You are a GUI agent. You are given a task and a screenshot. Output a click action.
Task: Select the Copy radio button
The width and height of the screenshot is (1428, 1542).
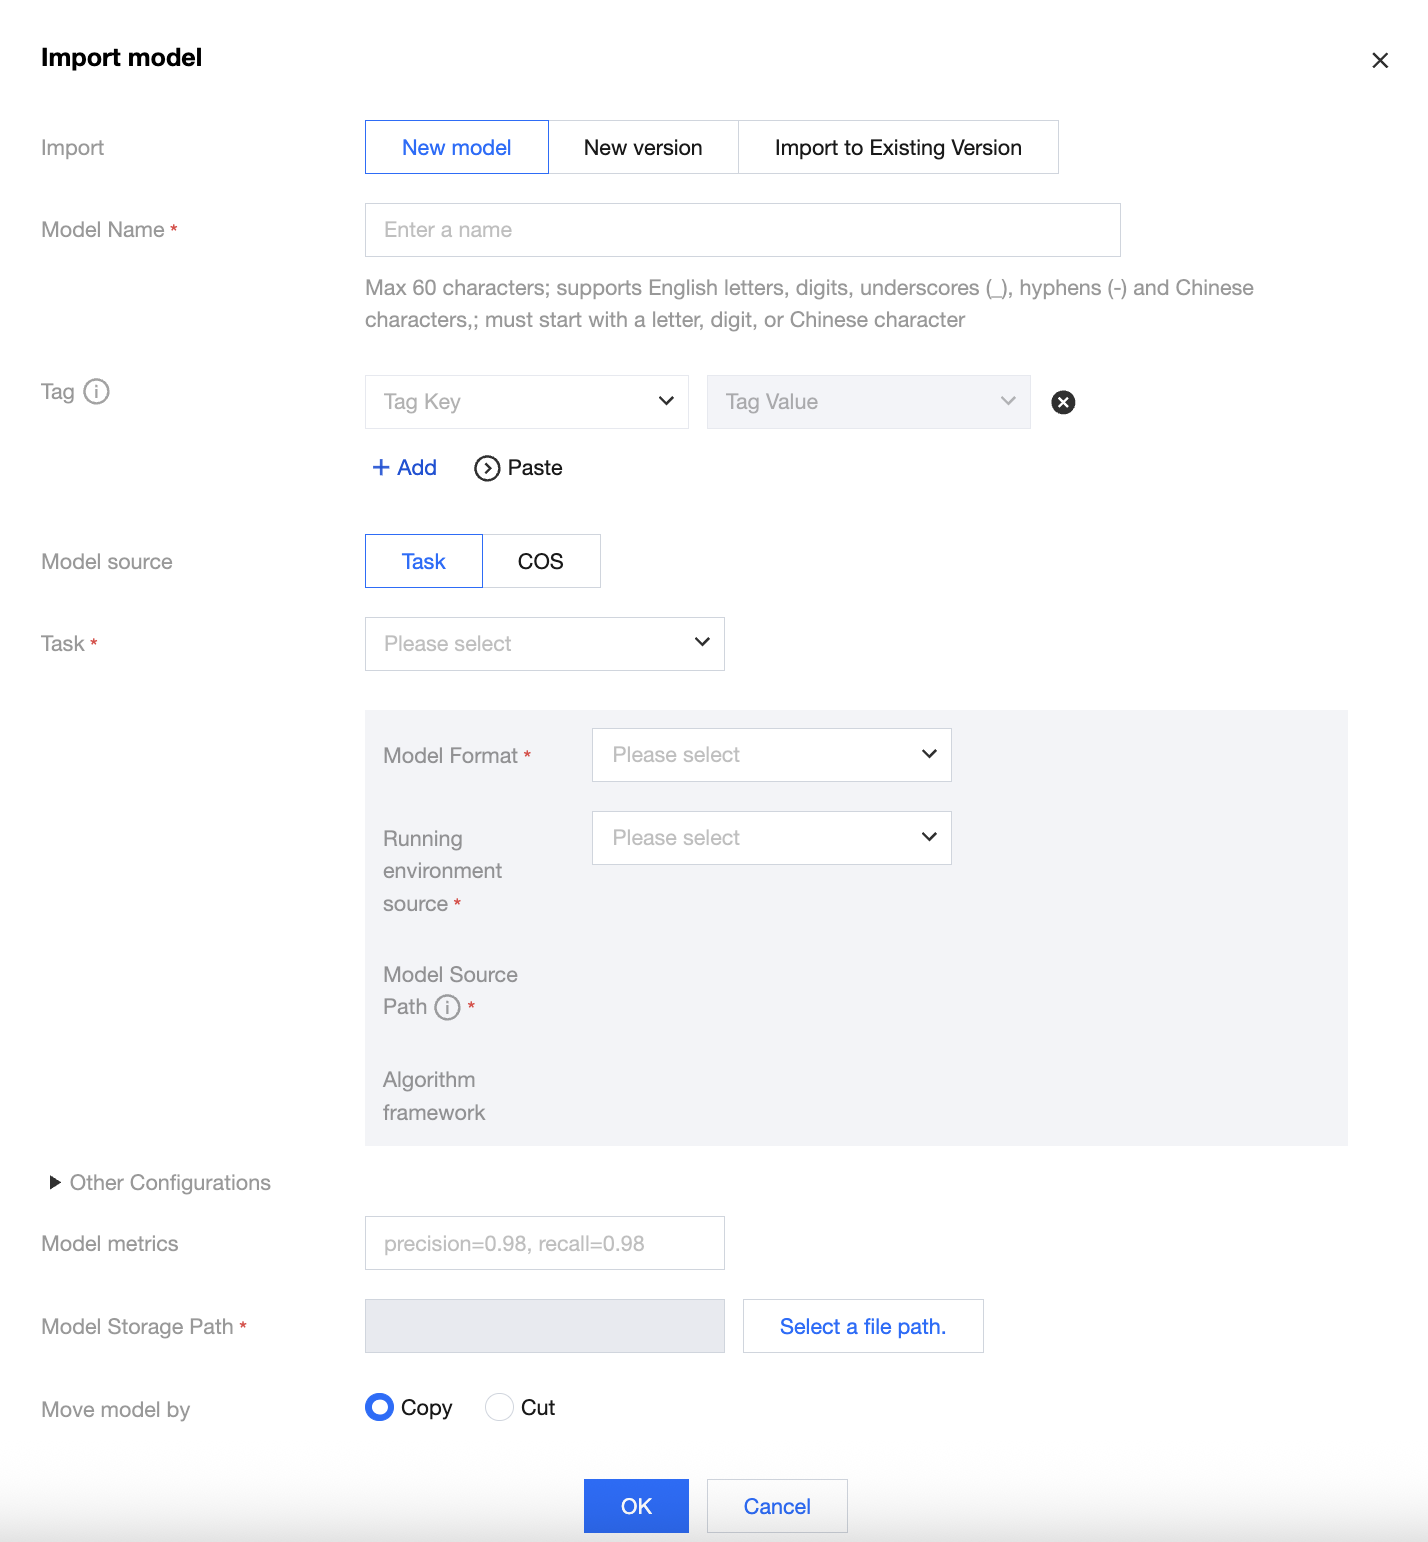380,1407
